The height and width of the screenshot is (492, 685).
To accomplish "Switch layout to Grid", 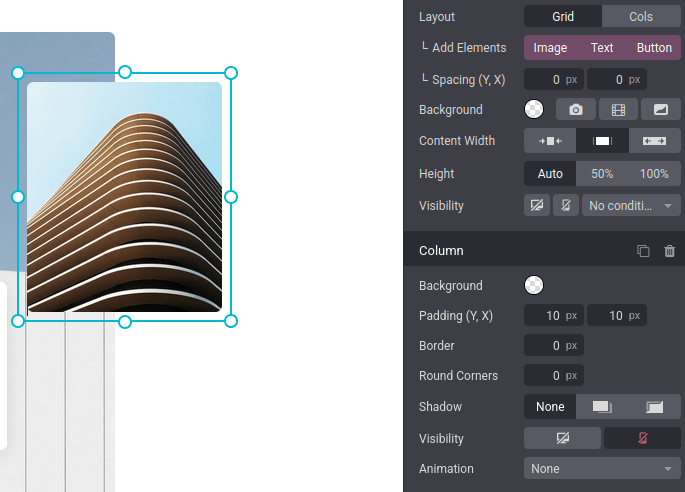I will tap(563, 17).
